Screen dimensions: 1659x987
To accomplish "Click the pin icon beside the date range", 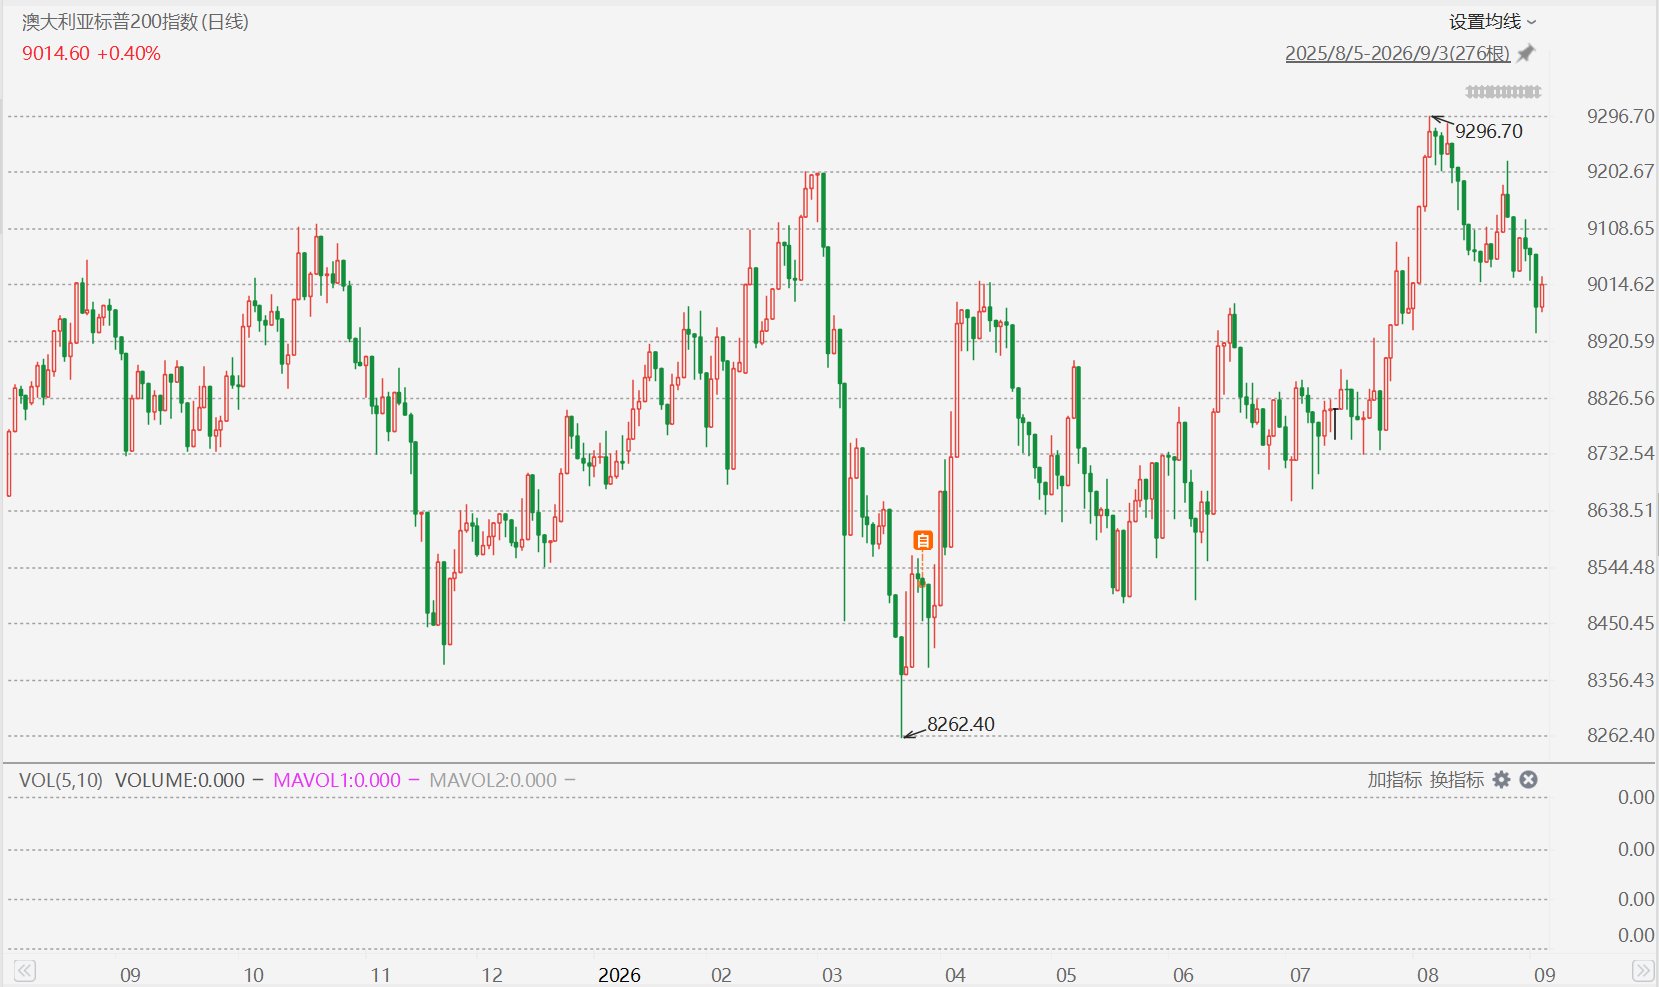I will tap(1526, 54).
